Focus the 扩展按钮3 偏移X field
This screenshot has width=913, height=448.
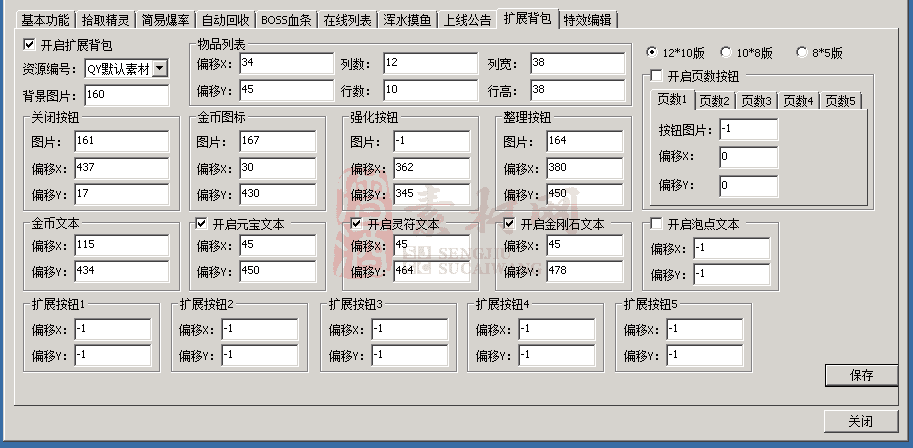click(410, 330)
